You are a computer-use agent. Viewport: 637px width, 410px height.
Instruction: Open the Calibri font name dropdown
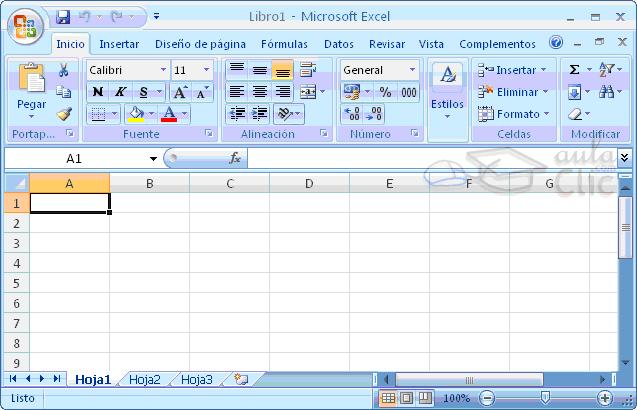[x=163, y=70]
